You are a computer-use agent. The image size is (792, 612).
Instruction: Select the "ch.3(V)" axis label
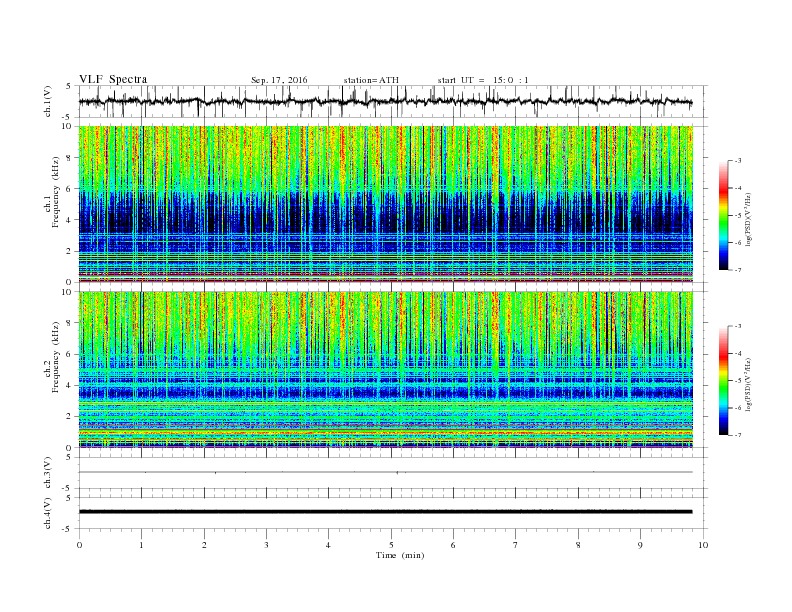point(47,473)
